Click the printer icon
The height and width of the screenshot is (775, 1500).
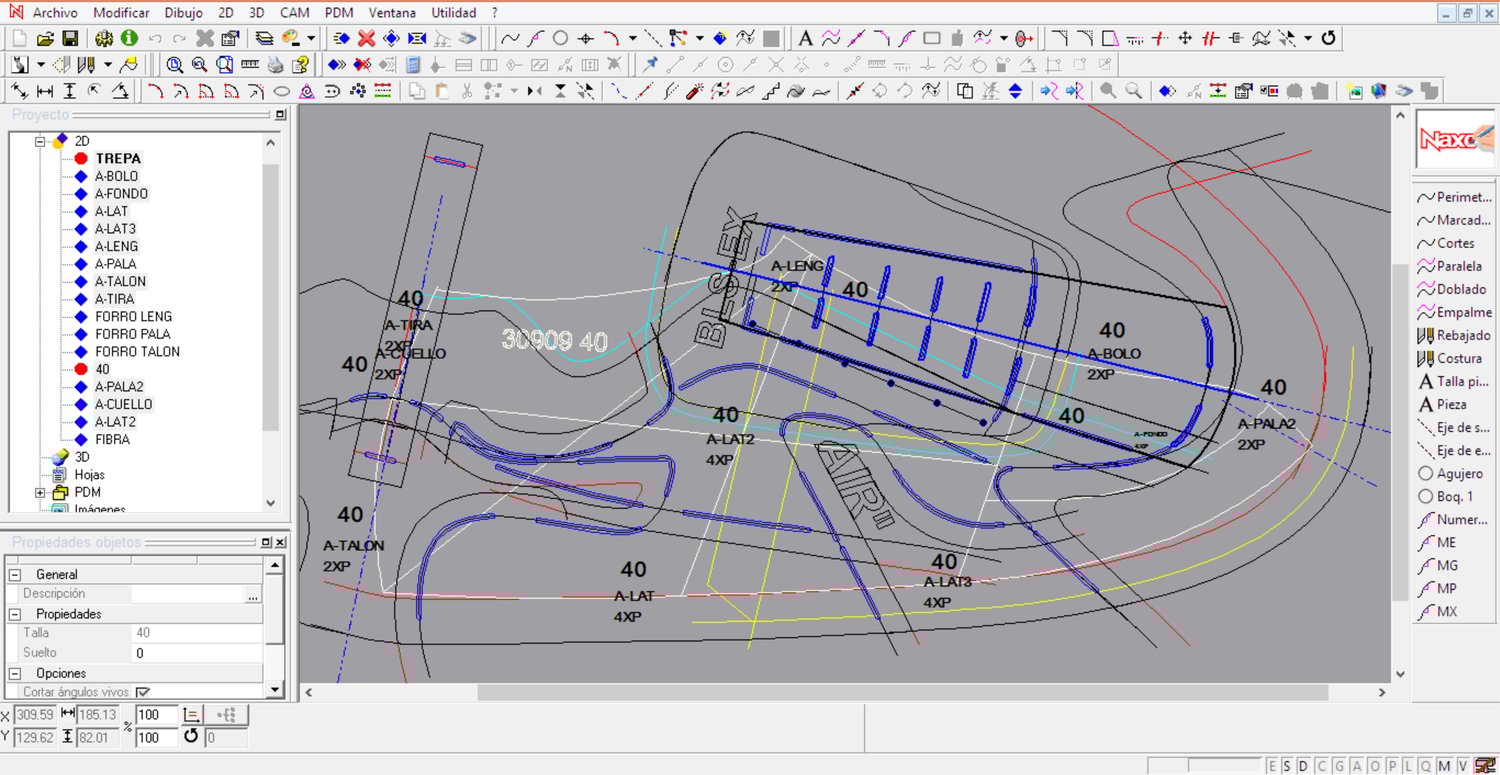[x=275, y=65]
